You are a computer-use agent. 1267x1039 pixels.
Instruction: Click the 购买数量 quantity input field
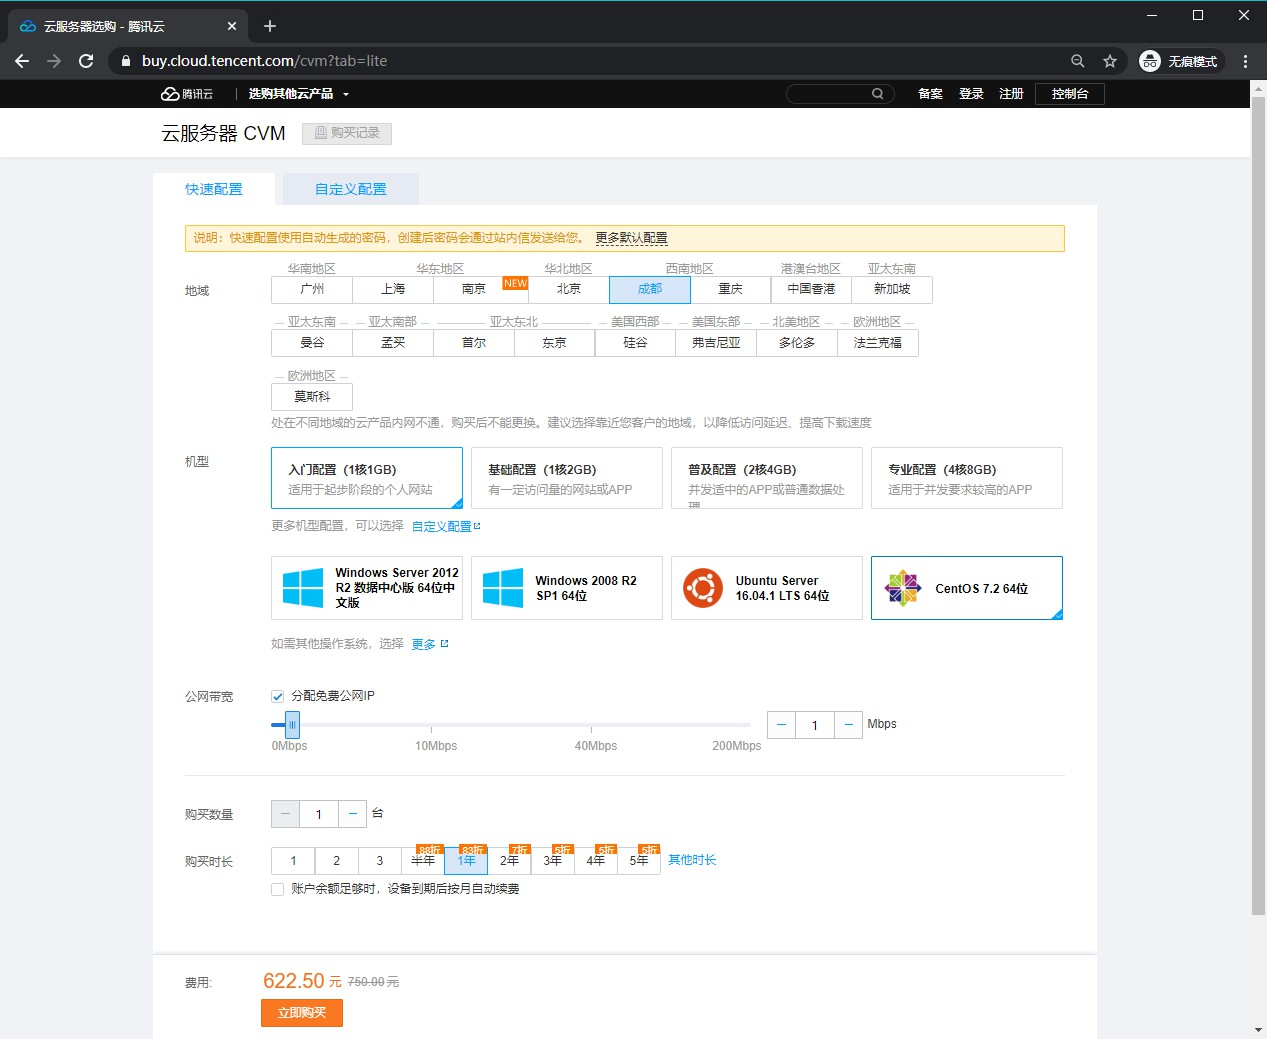(319, 814)
